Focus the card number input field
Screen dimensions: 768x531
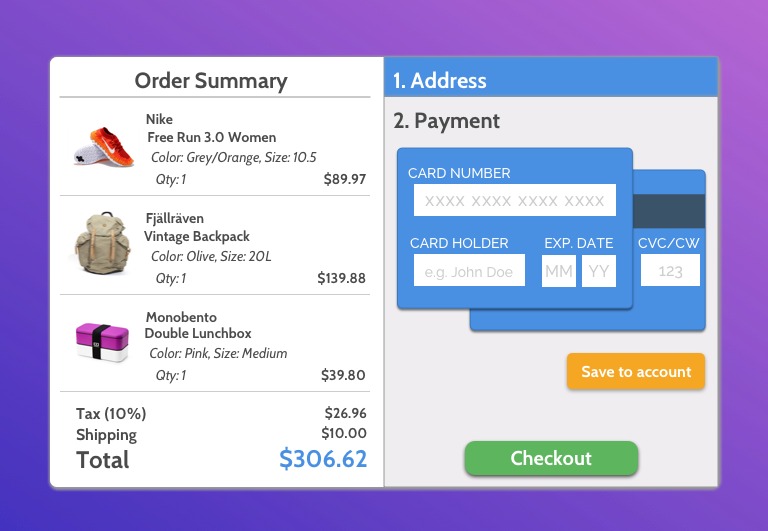pos(514,200)
